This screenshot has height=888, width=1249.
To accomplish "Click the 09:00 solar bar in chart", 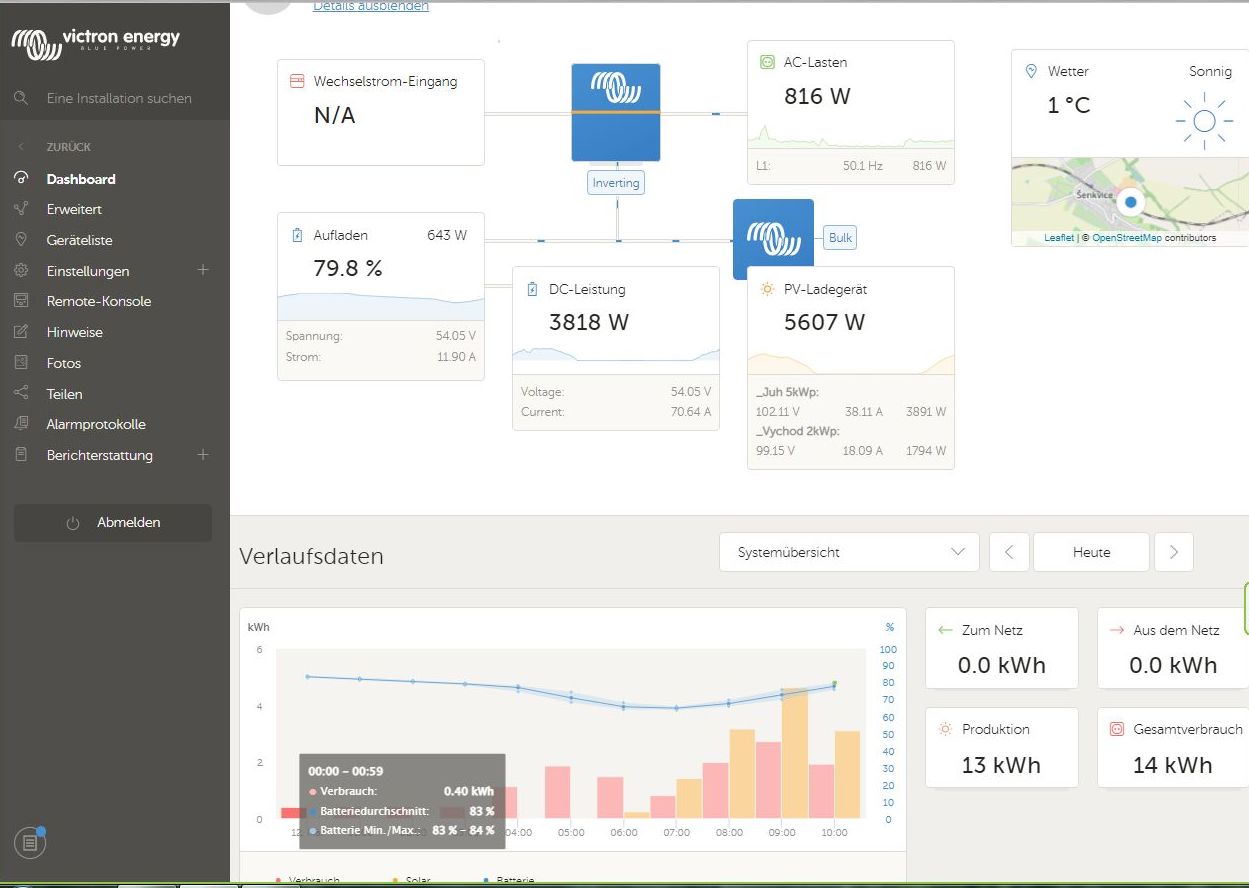I will click(x=795, y=754).
